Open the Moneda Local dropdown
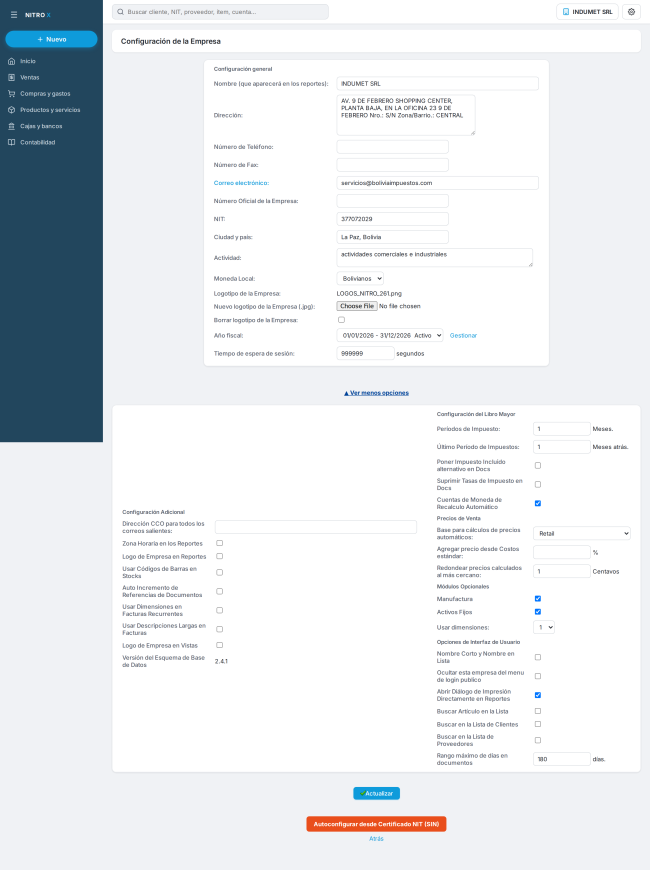 [x=360, y=279]
